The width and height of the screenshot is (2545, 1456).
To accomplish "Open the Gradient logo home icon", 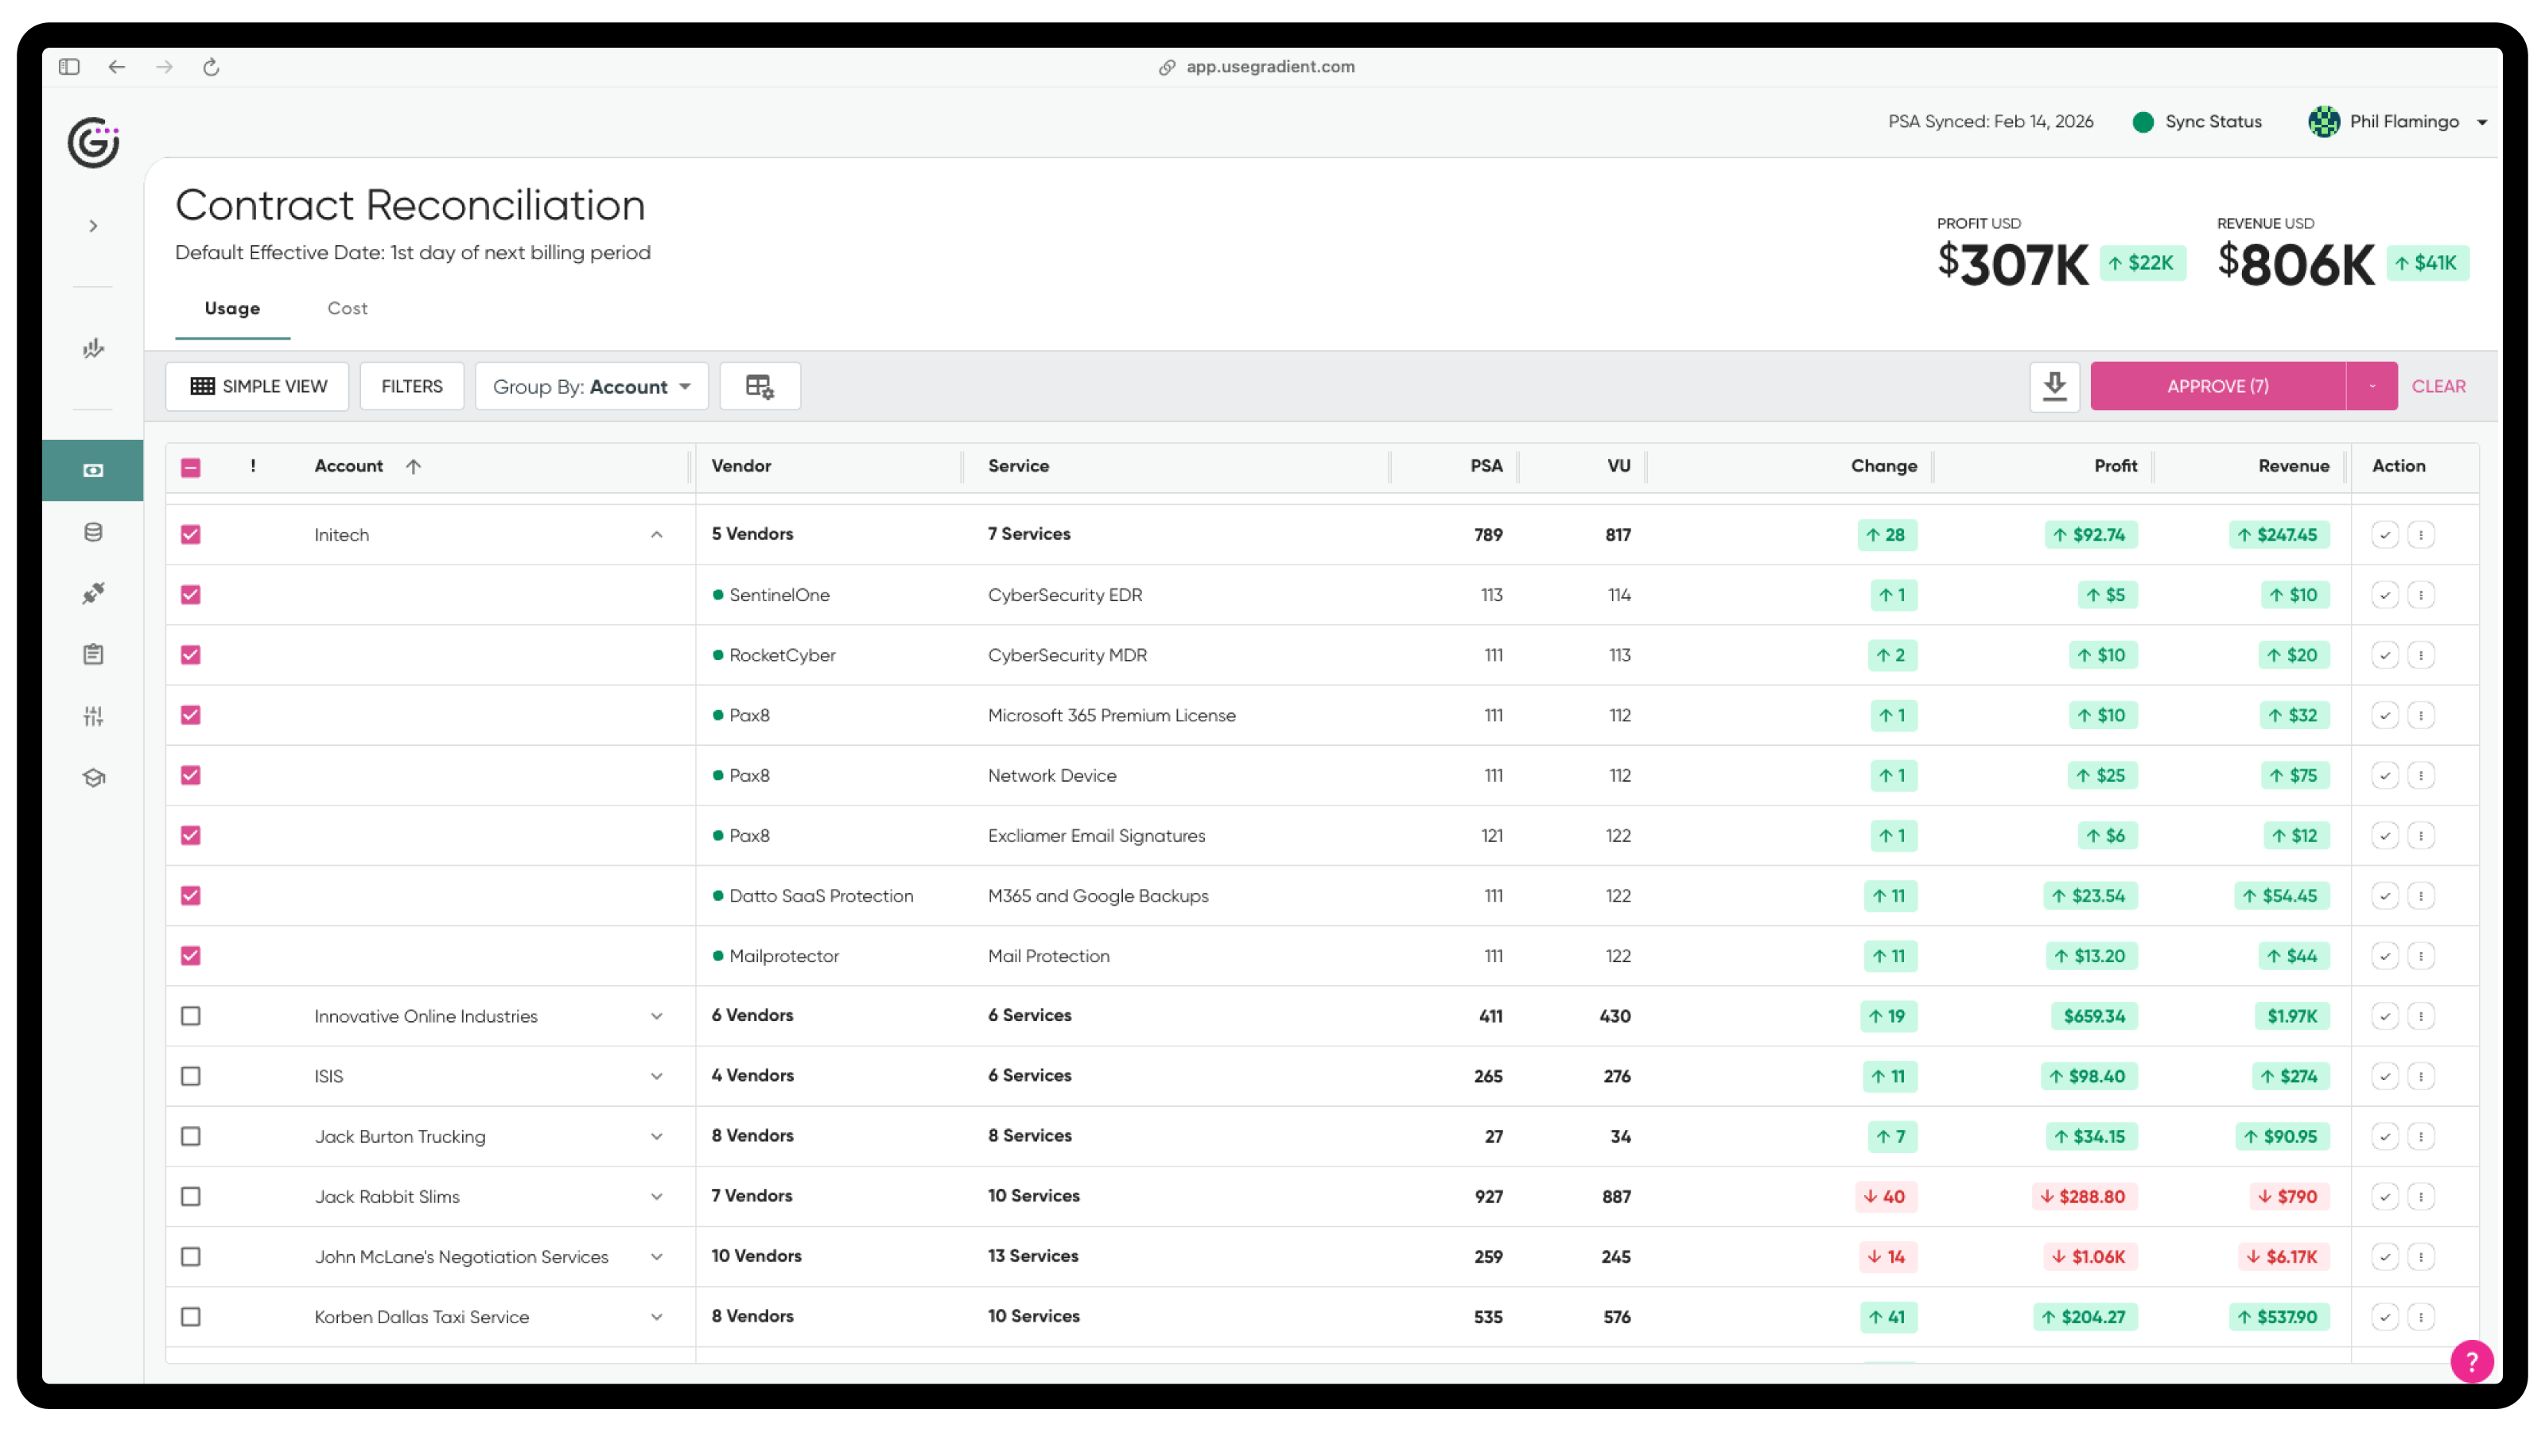I will coord(92,143).
